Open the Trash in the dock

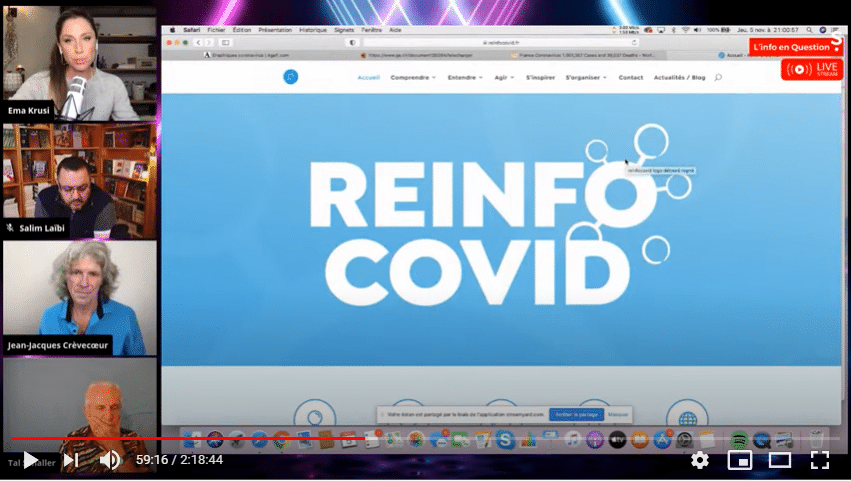click(816, 439)
